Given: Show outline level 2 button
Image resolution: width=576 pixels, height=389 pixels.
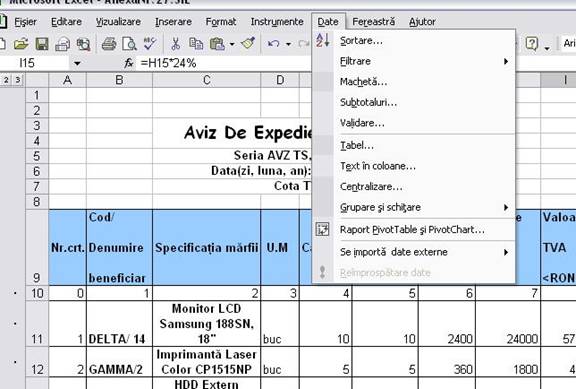Looking at the screenshot, I should click(x=6, y=80).
